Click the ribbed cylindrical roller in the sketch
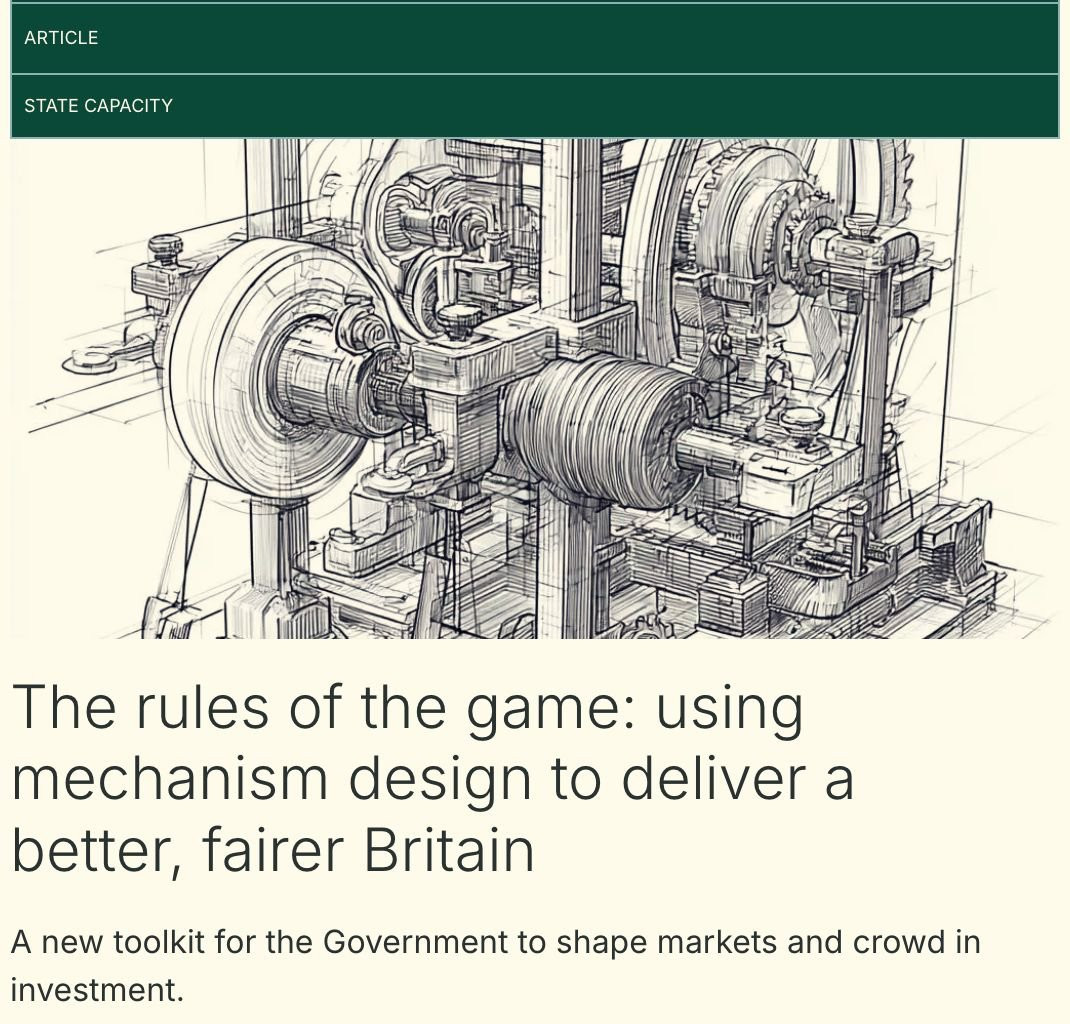This screenshot has height=1024, width=1070. (601, 431)
